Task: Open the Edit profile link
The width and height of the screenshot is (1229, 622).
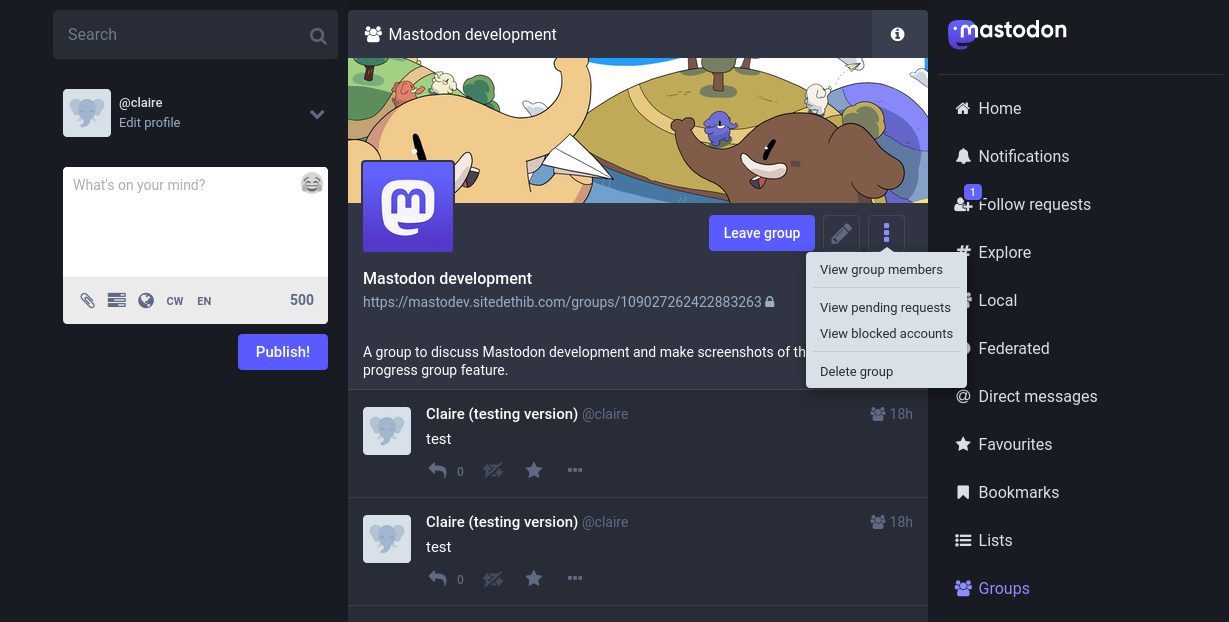Action: point(150,122)
